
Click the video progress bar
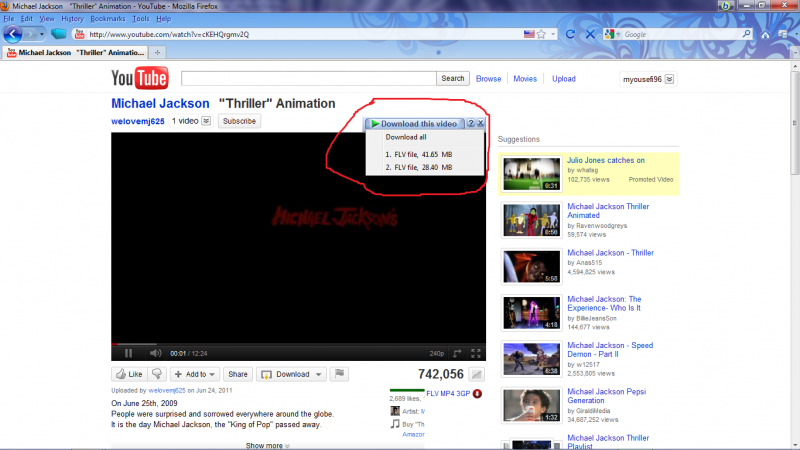point(298,344)
